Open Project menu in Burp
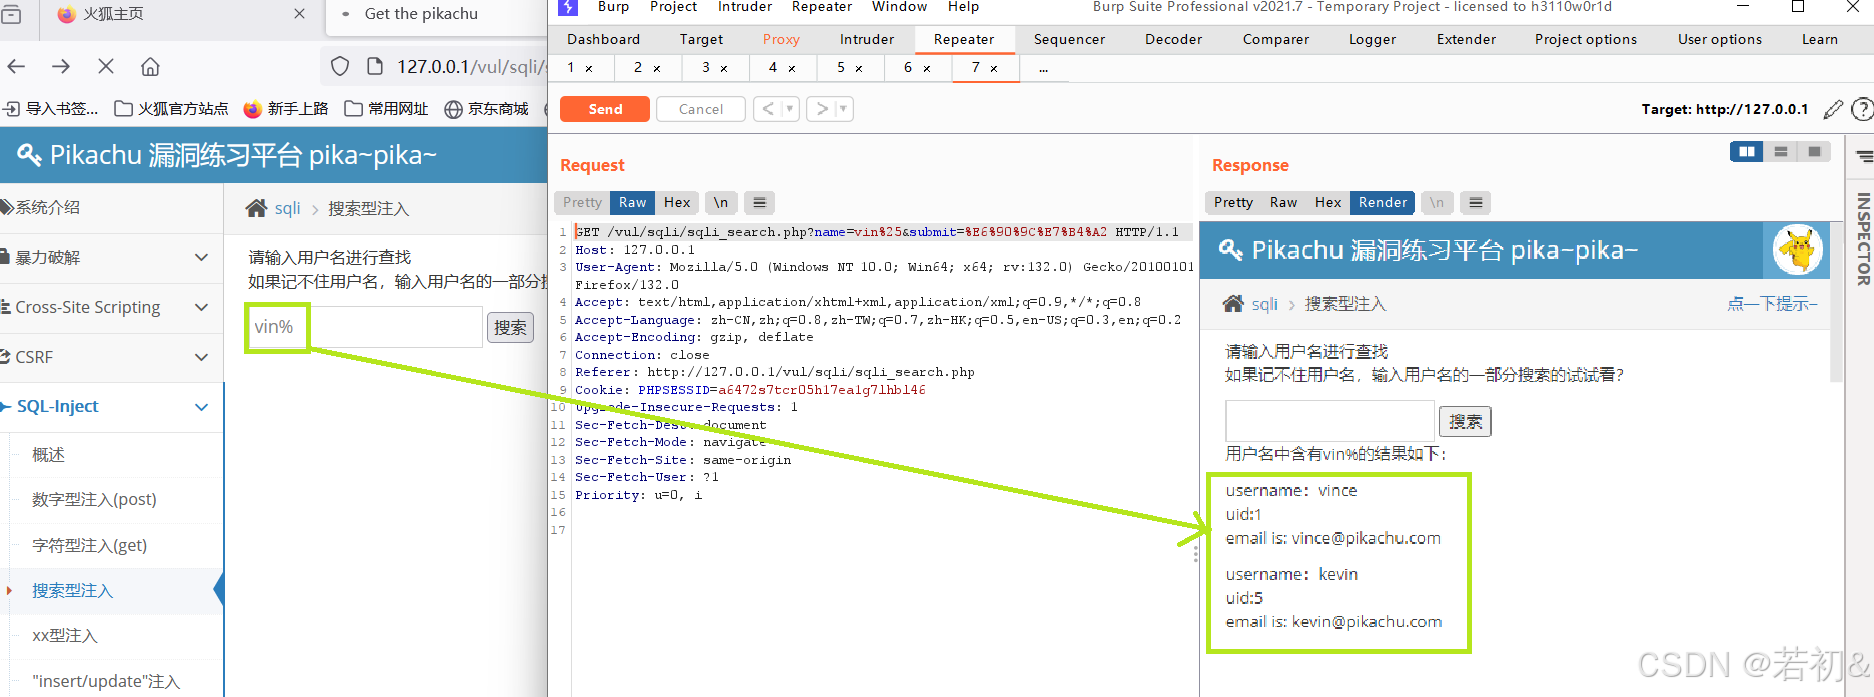The height and width of the screenshot is (697, 1874). (673, 7)
